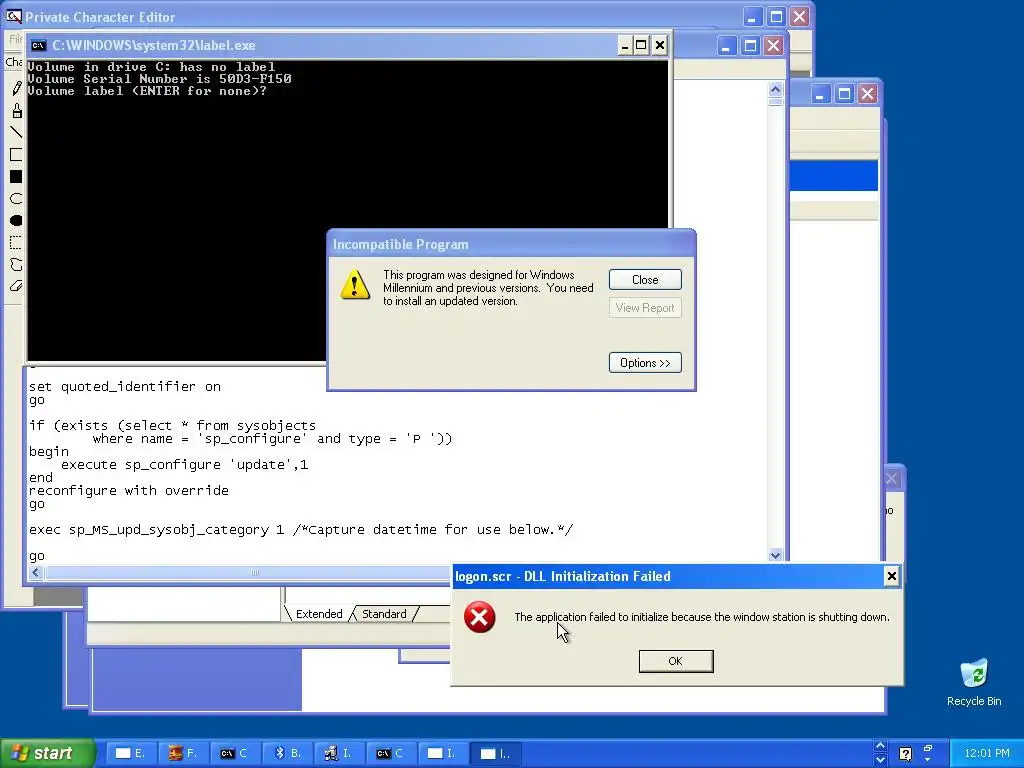1024x768 pixels.
Task: Select the Filled Rectangle tool
Action: 16,177
